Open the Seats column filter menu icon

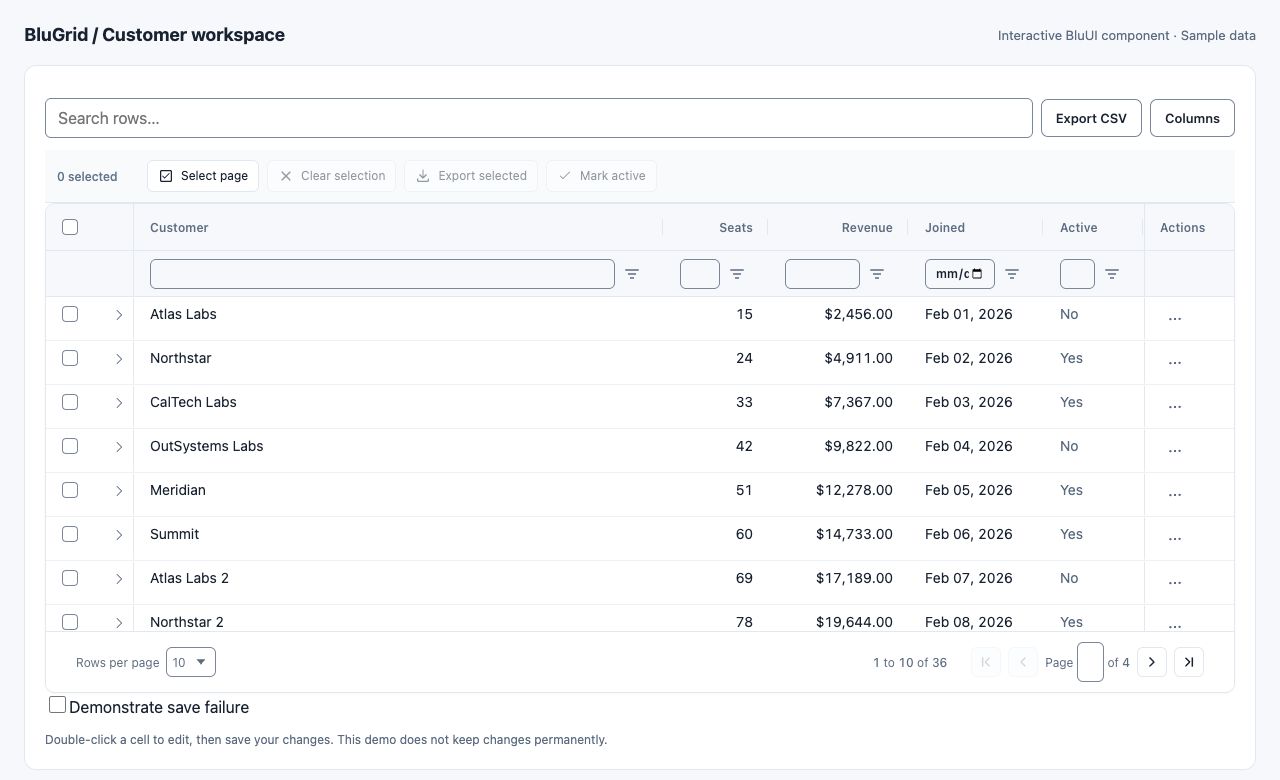point(737,274)
